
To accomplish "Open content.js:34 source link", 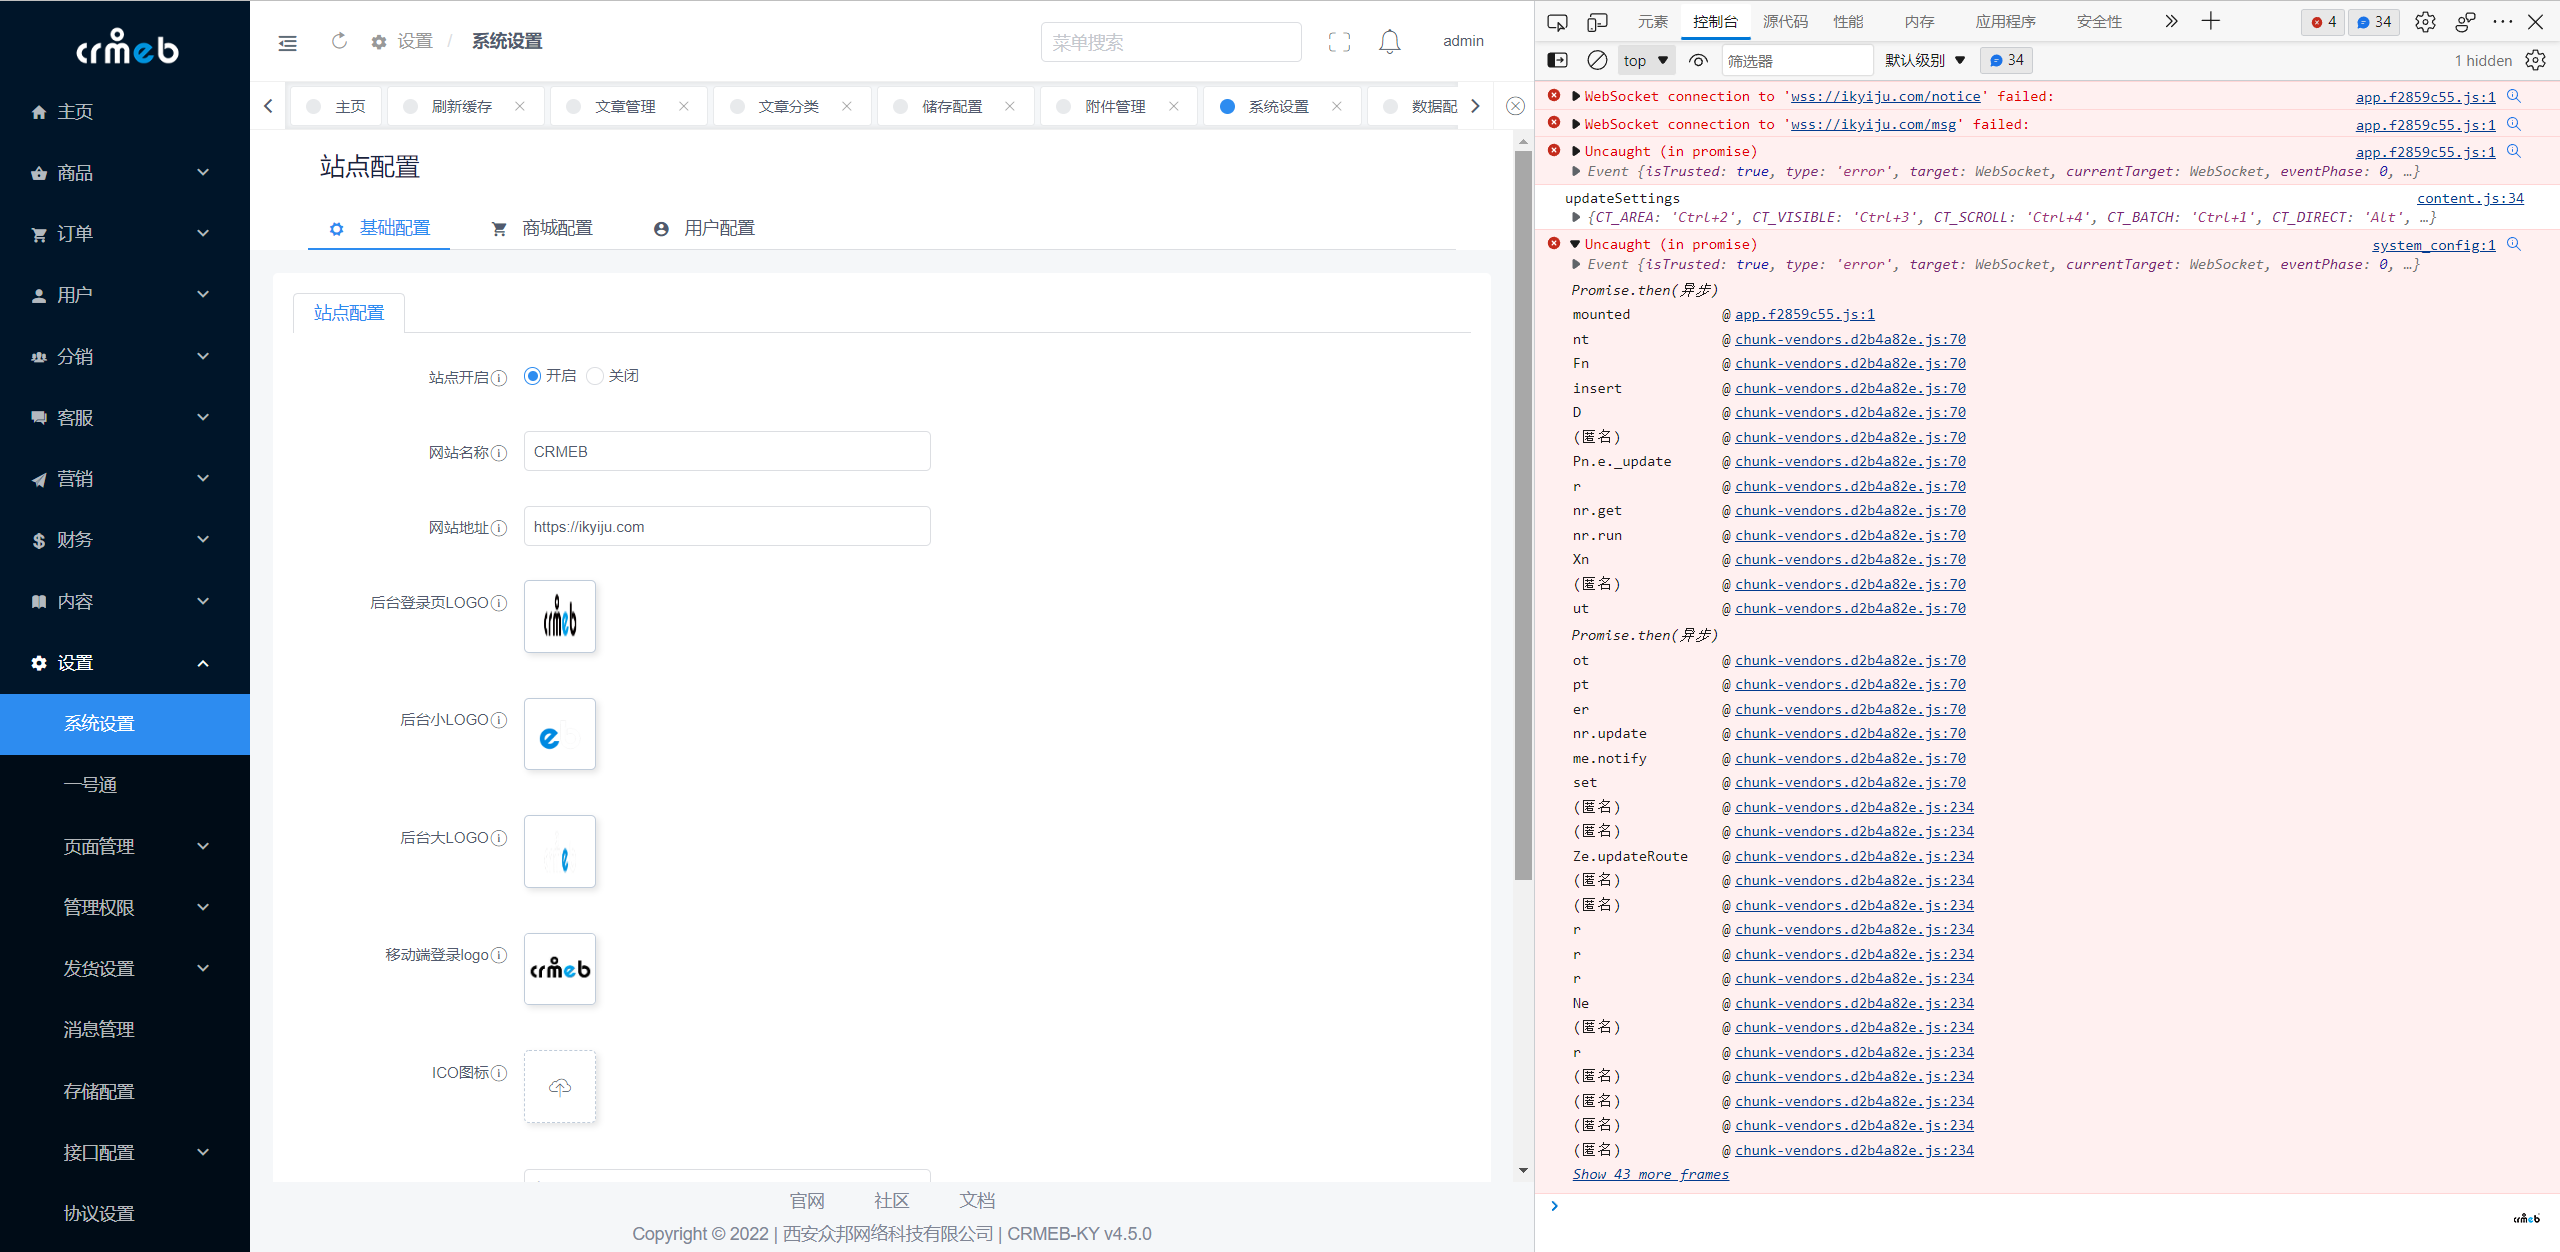I will point(2470,198).
